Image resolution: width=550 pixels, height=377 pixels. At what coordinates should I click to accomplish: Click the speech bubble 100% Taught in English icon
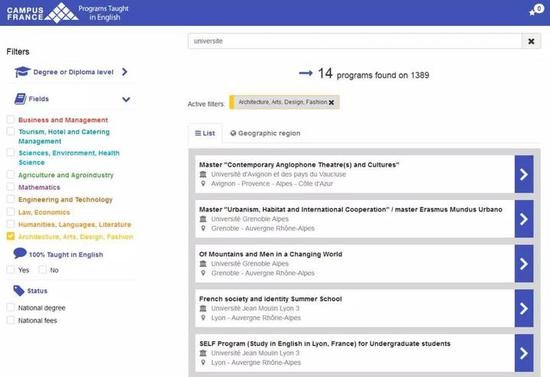pyautogui.click(x=20, y=253)
